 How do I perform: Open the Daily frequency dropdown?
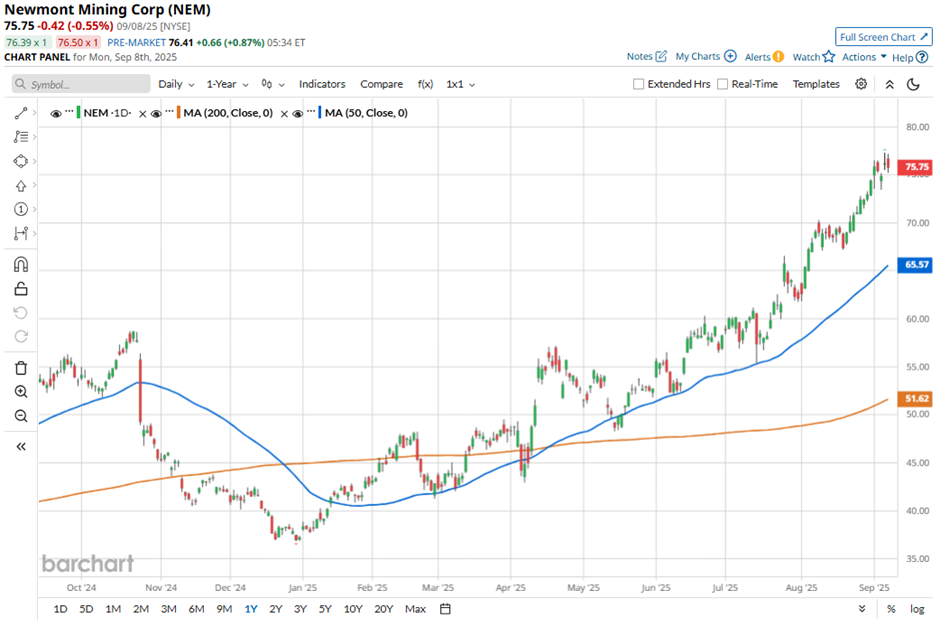tap(176, 84)
